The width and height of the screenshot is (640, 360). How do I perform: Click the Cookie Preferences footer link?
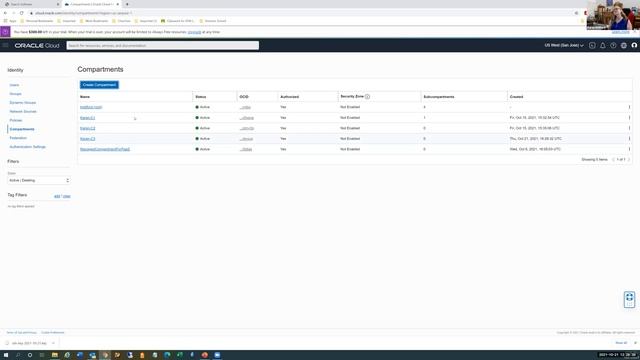point(53,333)
